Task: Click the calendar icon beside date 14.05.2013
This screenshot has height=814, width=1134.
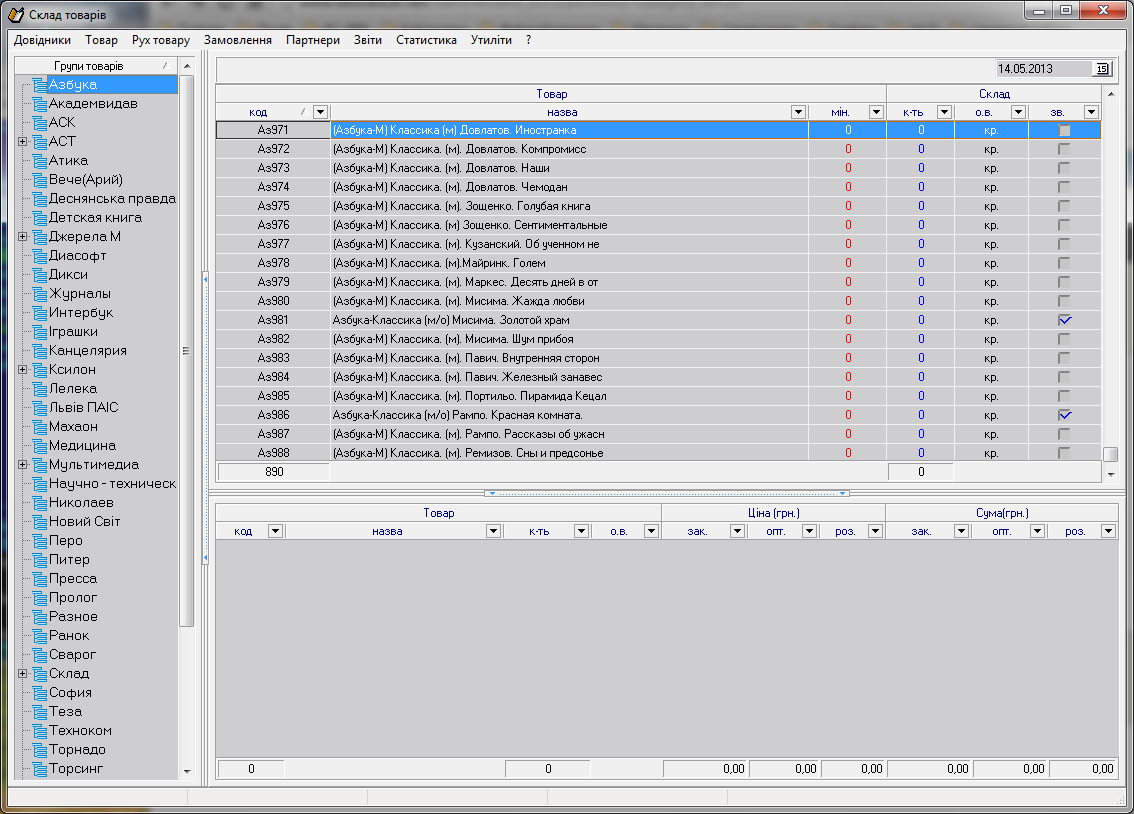Action: [x=1102, y=69]
